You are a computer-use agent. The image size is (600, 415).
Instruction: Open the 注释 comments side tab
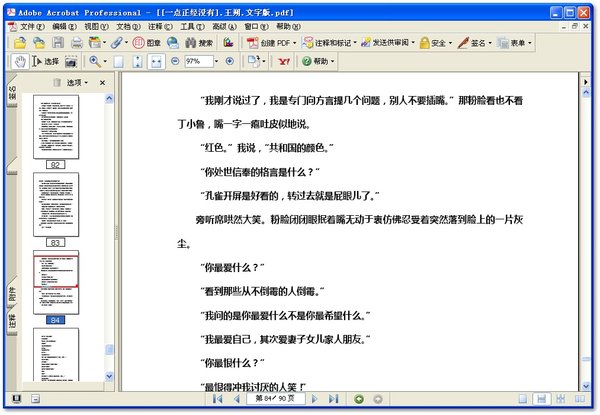pyautogui.click(x=12, y=322)
